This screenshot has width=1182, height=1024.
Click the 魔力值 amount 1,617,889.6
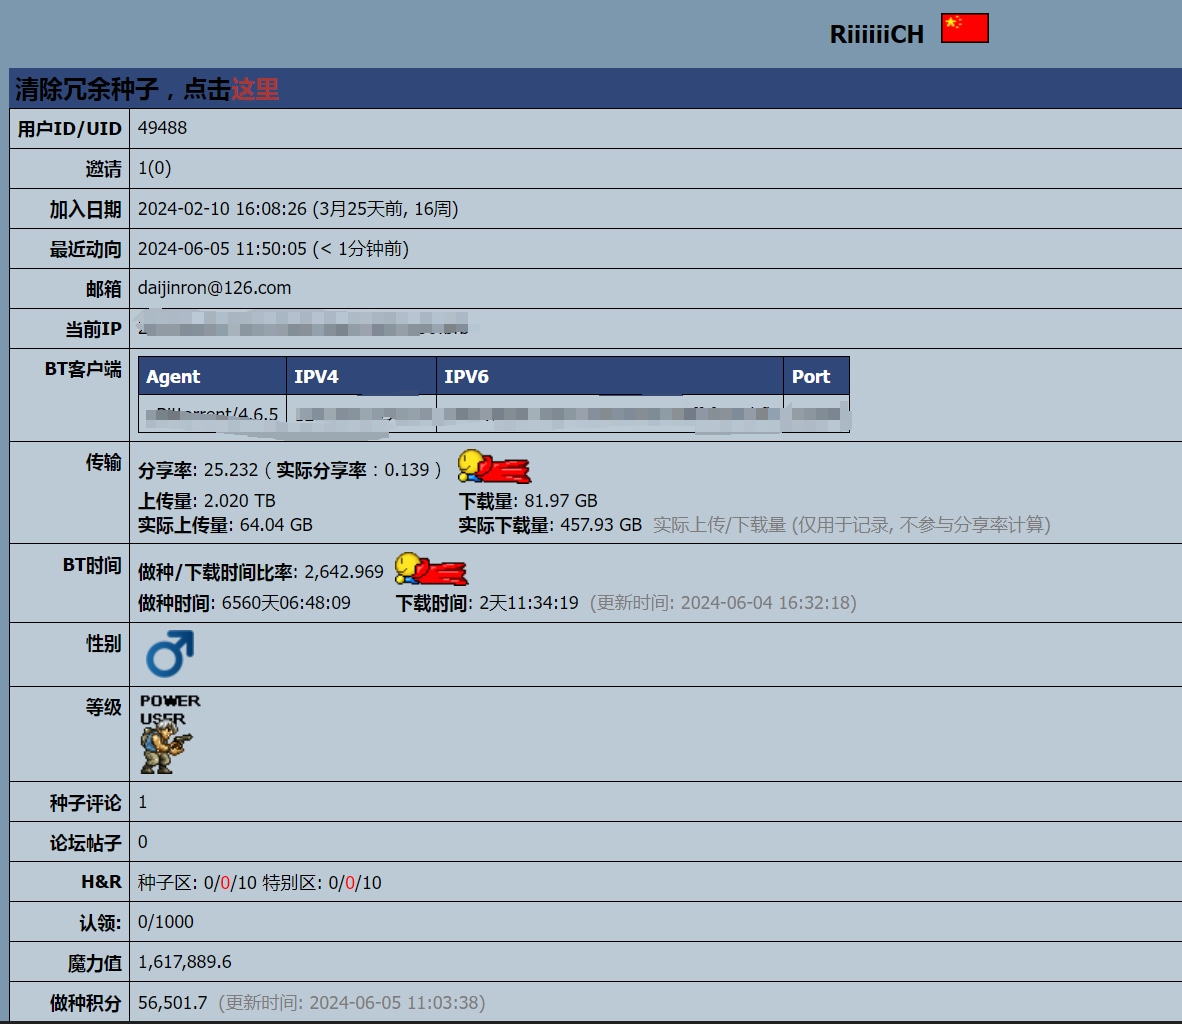pyautogui.click(x=185, y=962)
